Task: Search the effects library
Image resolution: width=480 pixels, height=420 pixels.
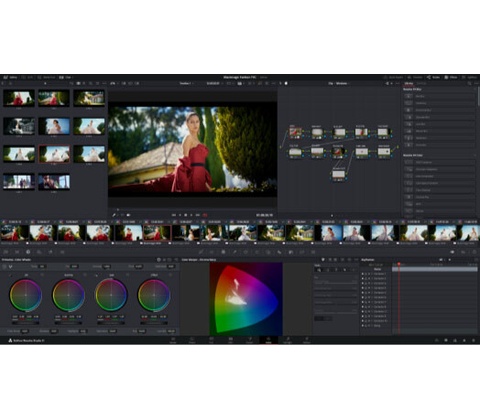Action: (469, 83)
